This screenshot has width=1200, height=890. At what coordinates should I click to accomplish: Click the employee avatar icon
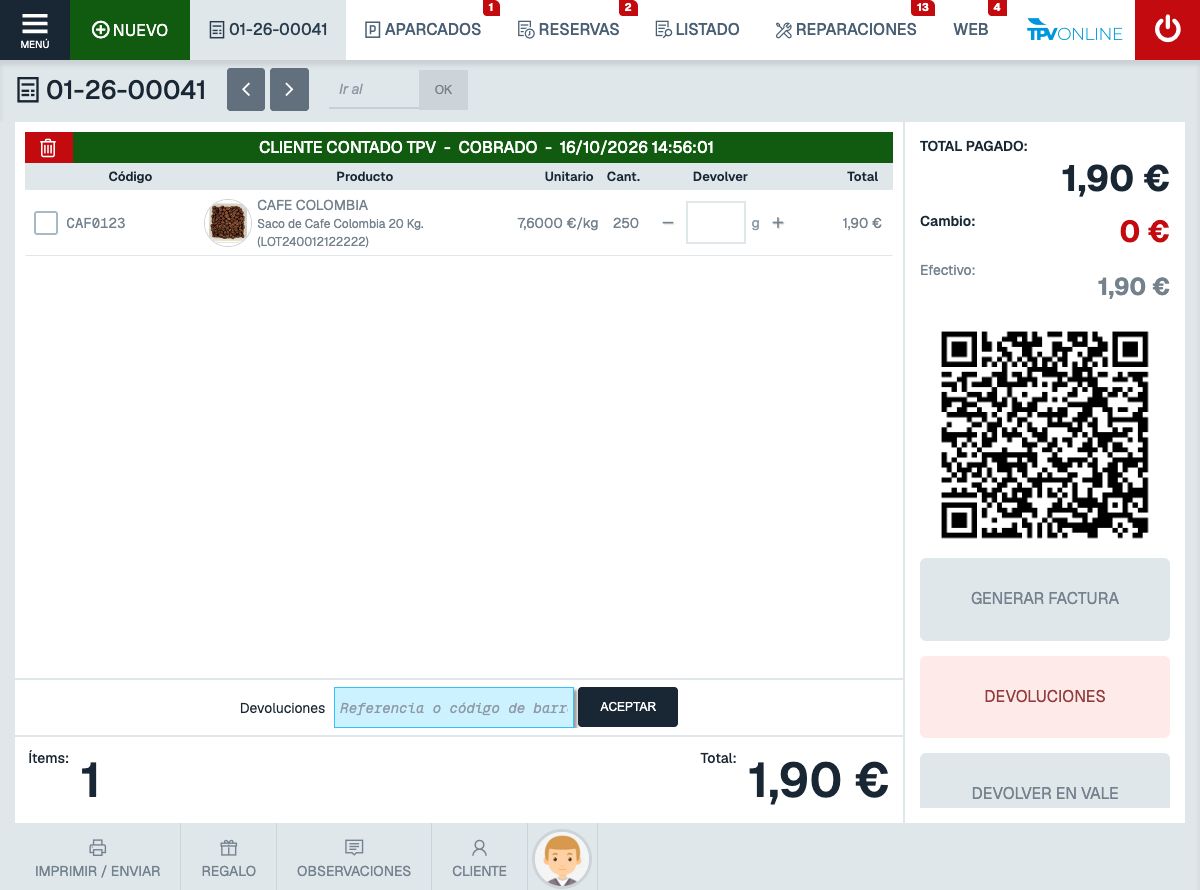562,858
